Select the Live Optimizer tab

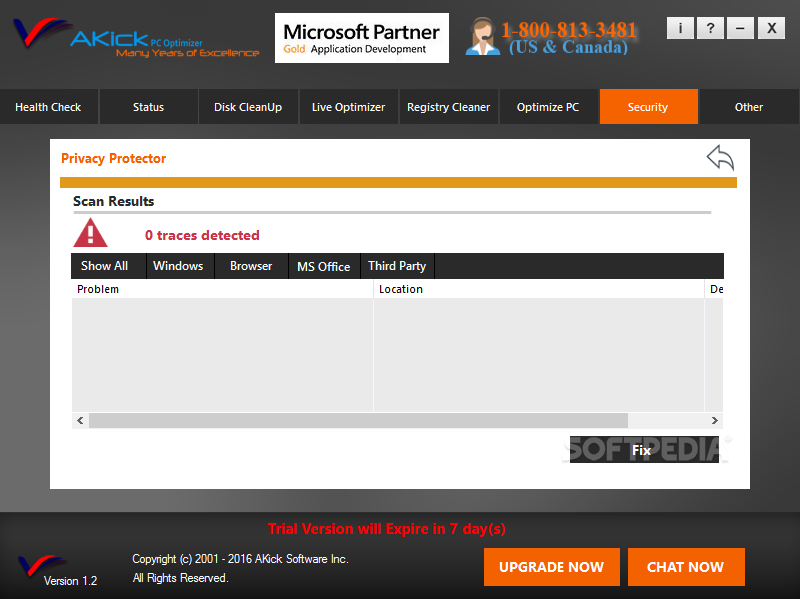point(348,107)
